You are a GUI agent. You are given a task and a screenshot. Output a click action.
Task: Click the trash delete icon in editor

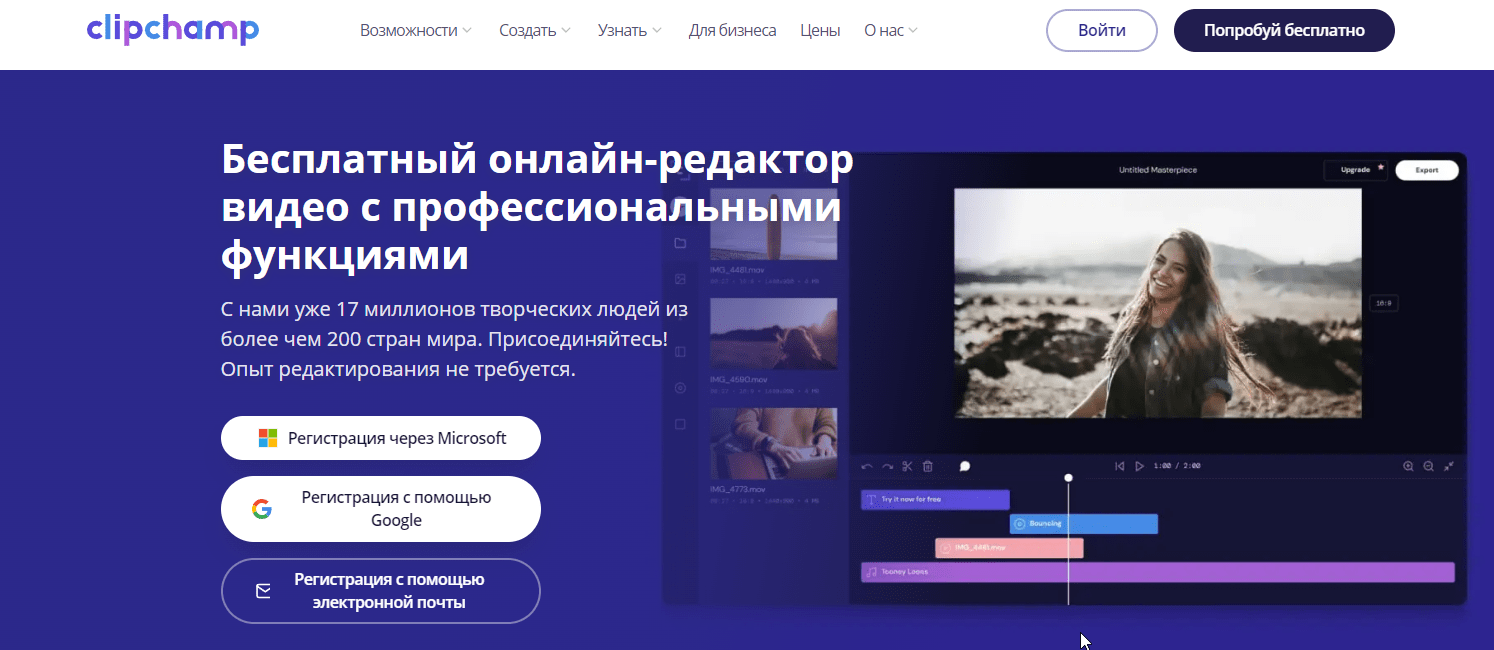pyautogui.click(x=928, y=466)
